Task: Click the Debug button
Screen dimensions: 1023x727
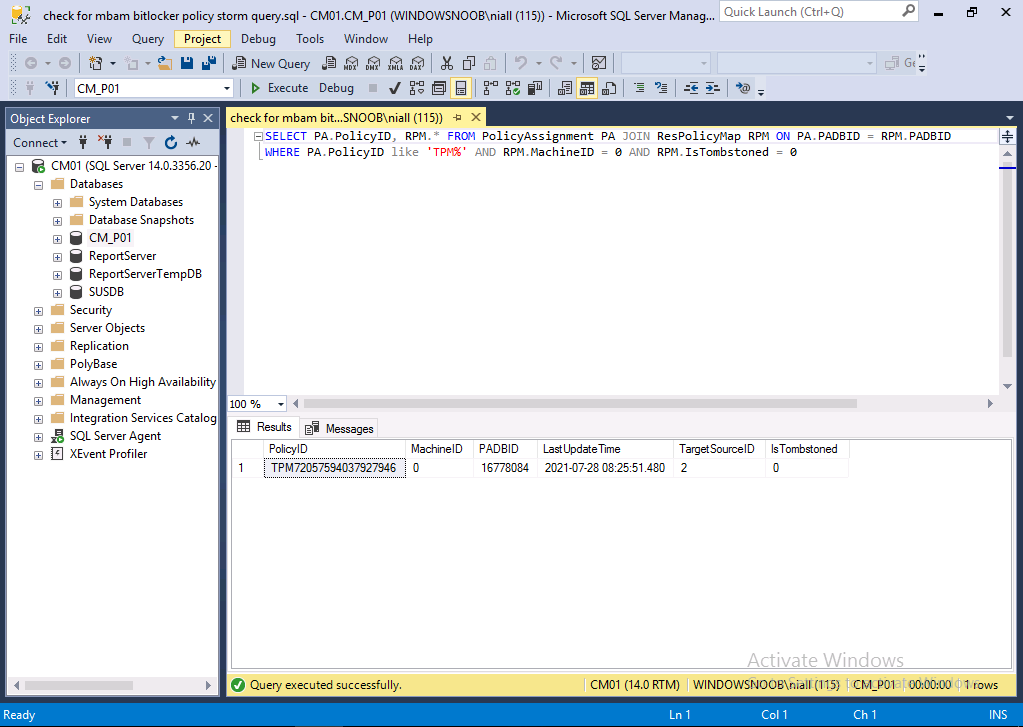Action: coord(336,87)
